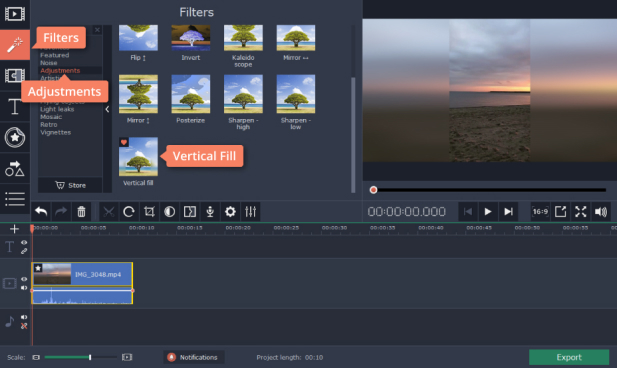The height and width of the screenshot is (368, 617).
Task: Choose the Sharpen - low filter
Action: pos(296,94)
